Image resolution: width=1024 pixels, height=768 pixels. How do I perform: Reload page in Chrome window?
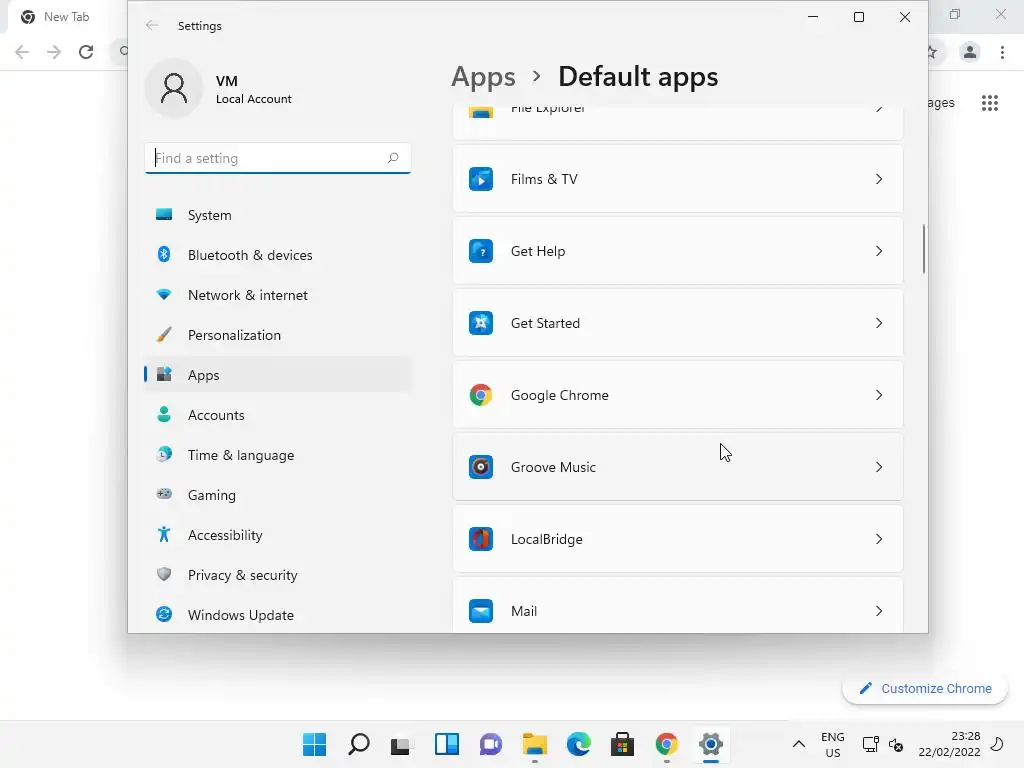click(86, 52)
